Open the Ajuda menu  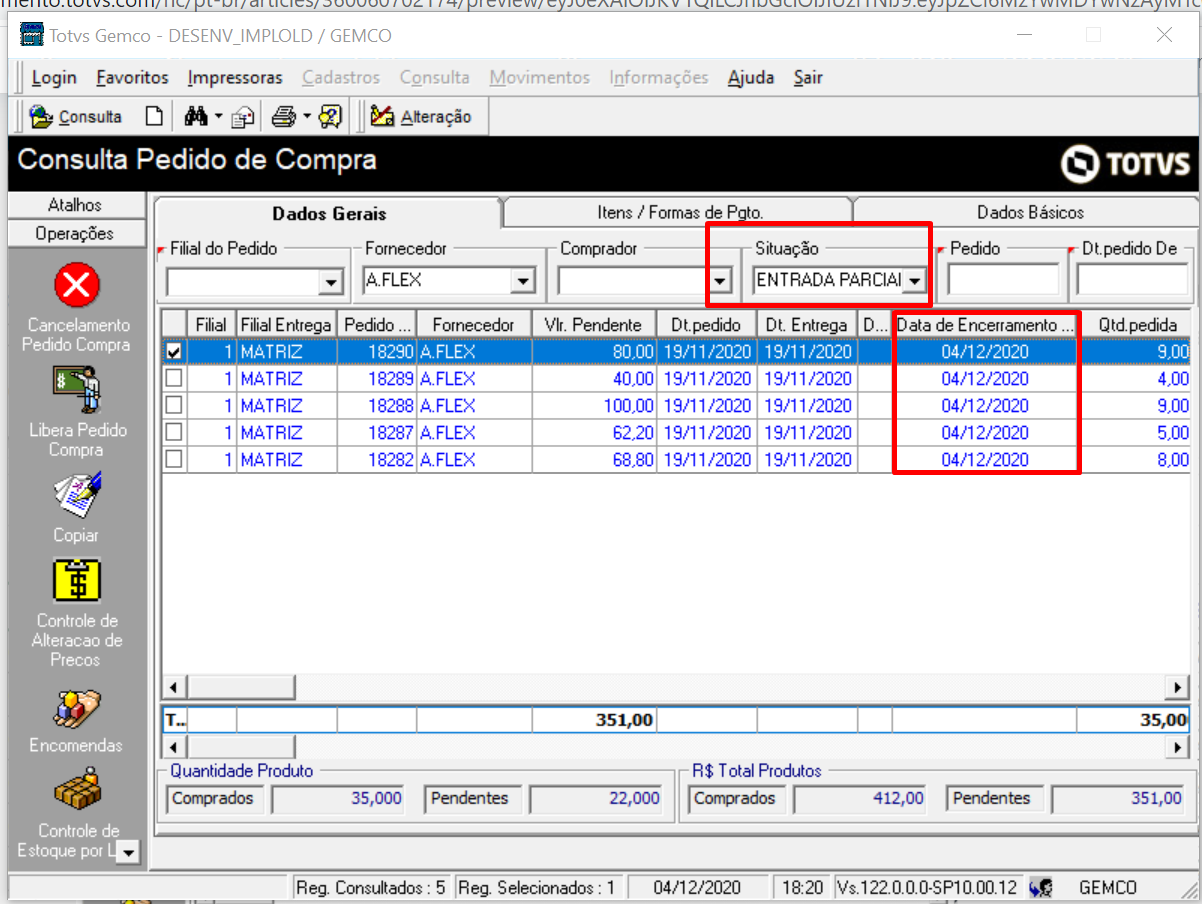(751, 77)
